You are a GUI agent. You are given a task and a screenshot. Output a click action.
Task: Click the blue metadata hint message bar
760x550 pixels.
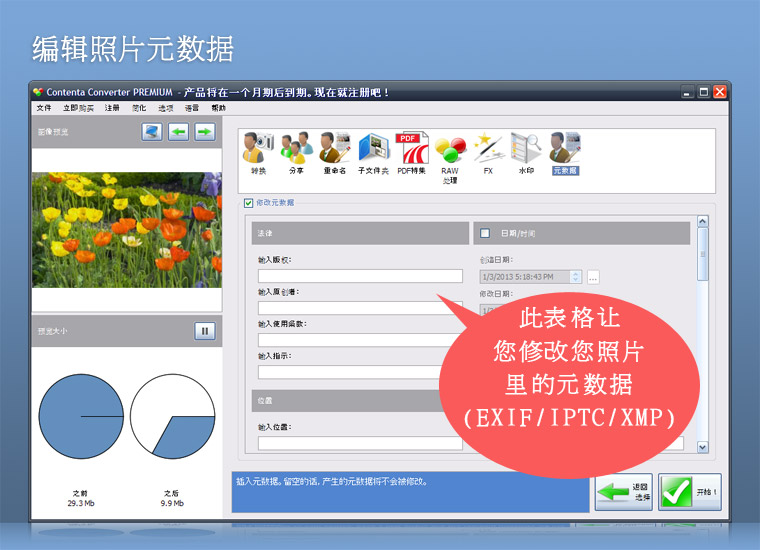click(410, 492)
